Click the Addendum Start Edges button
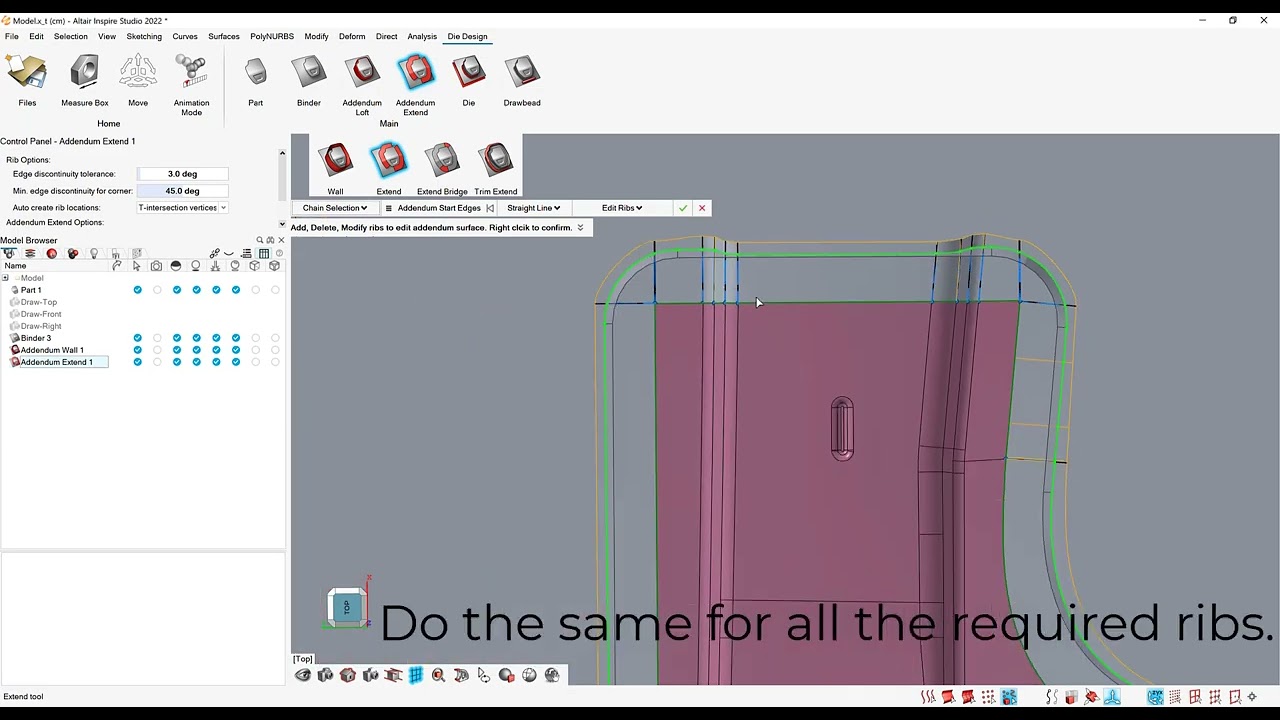Screen dimensions: 1280x720 [439, 208]
